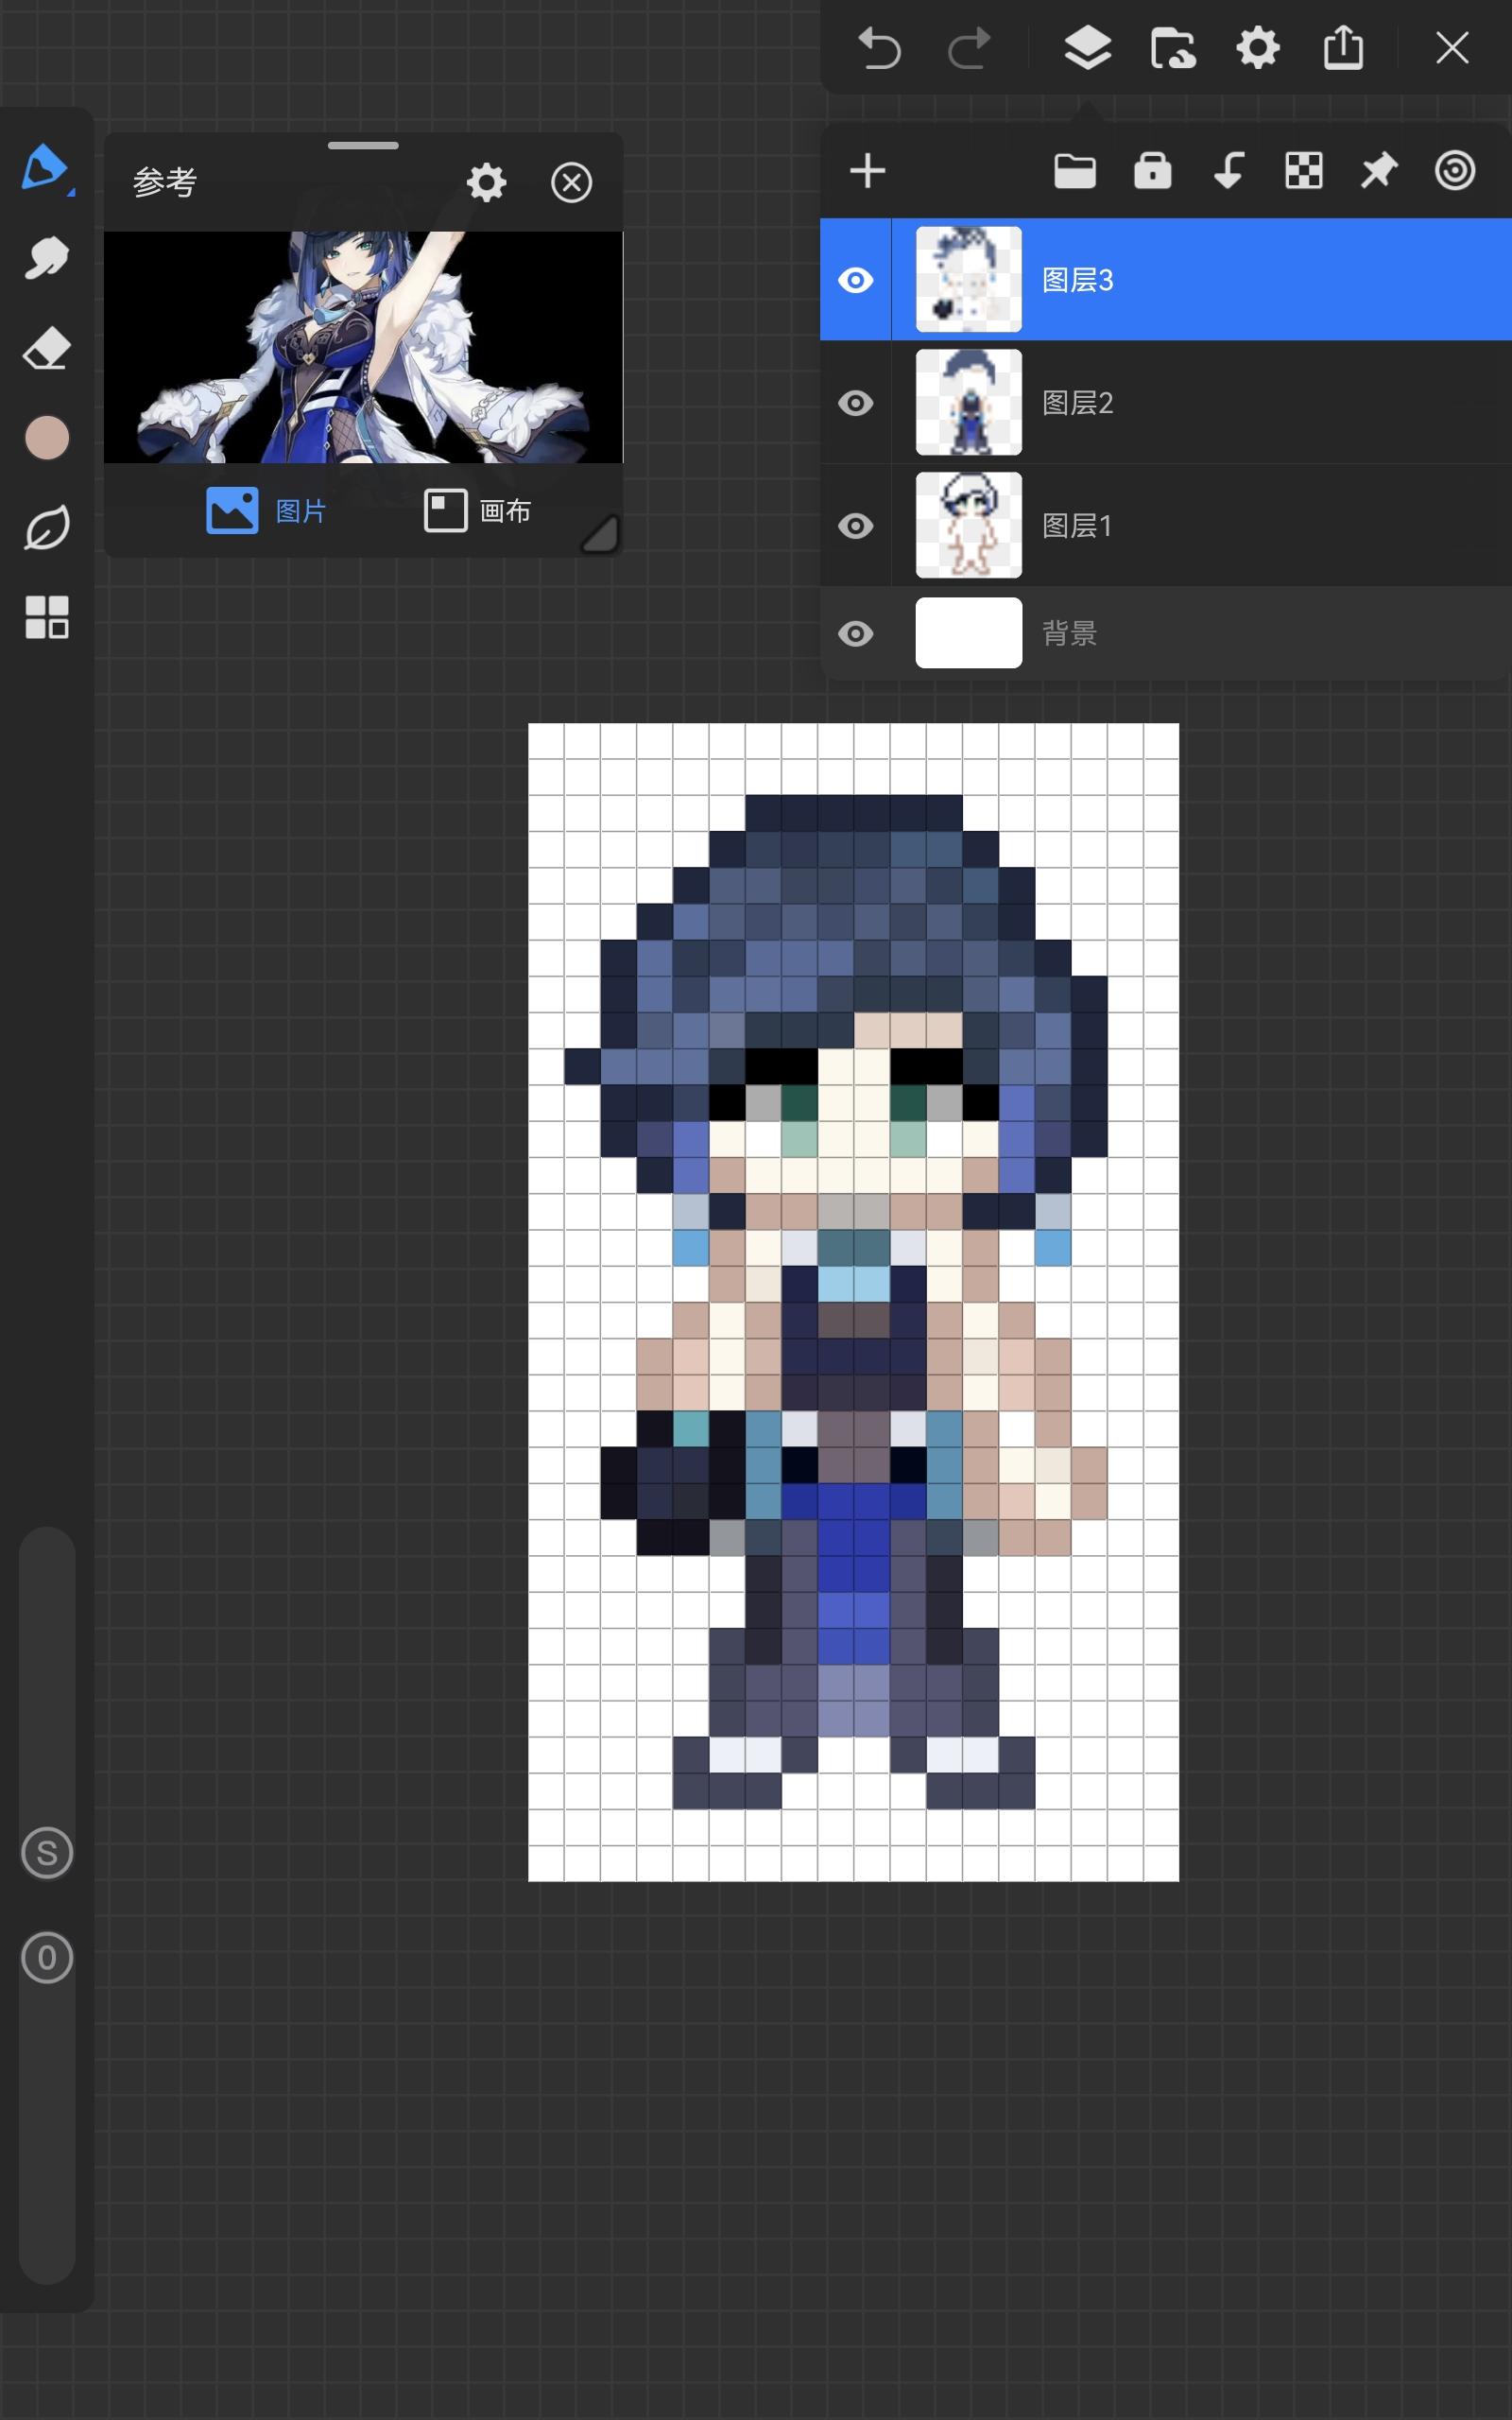The image size is (1512, 2420).
Task: Open the current color swatch
Action: 46,438
